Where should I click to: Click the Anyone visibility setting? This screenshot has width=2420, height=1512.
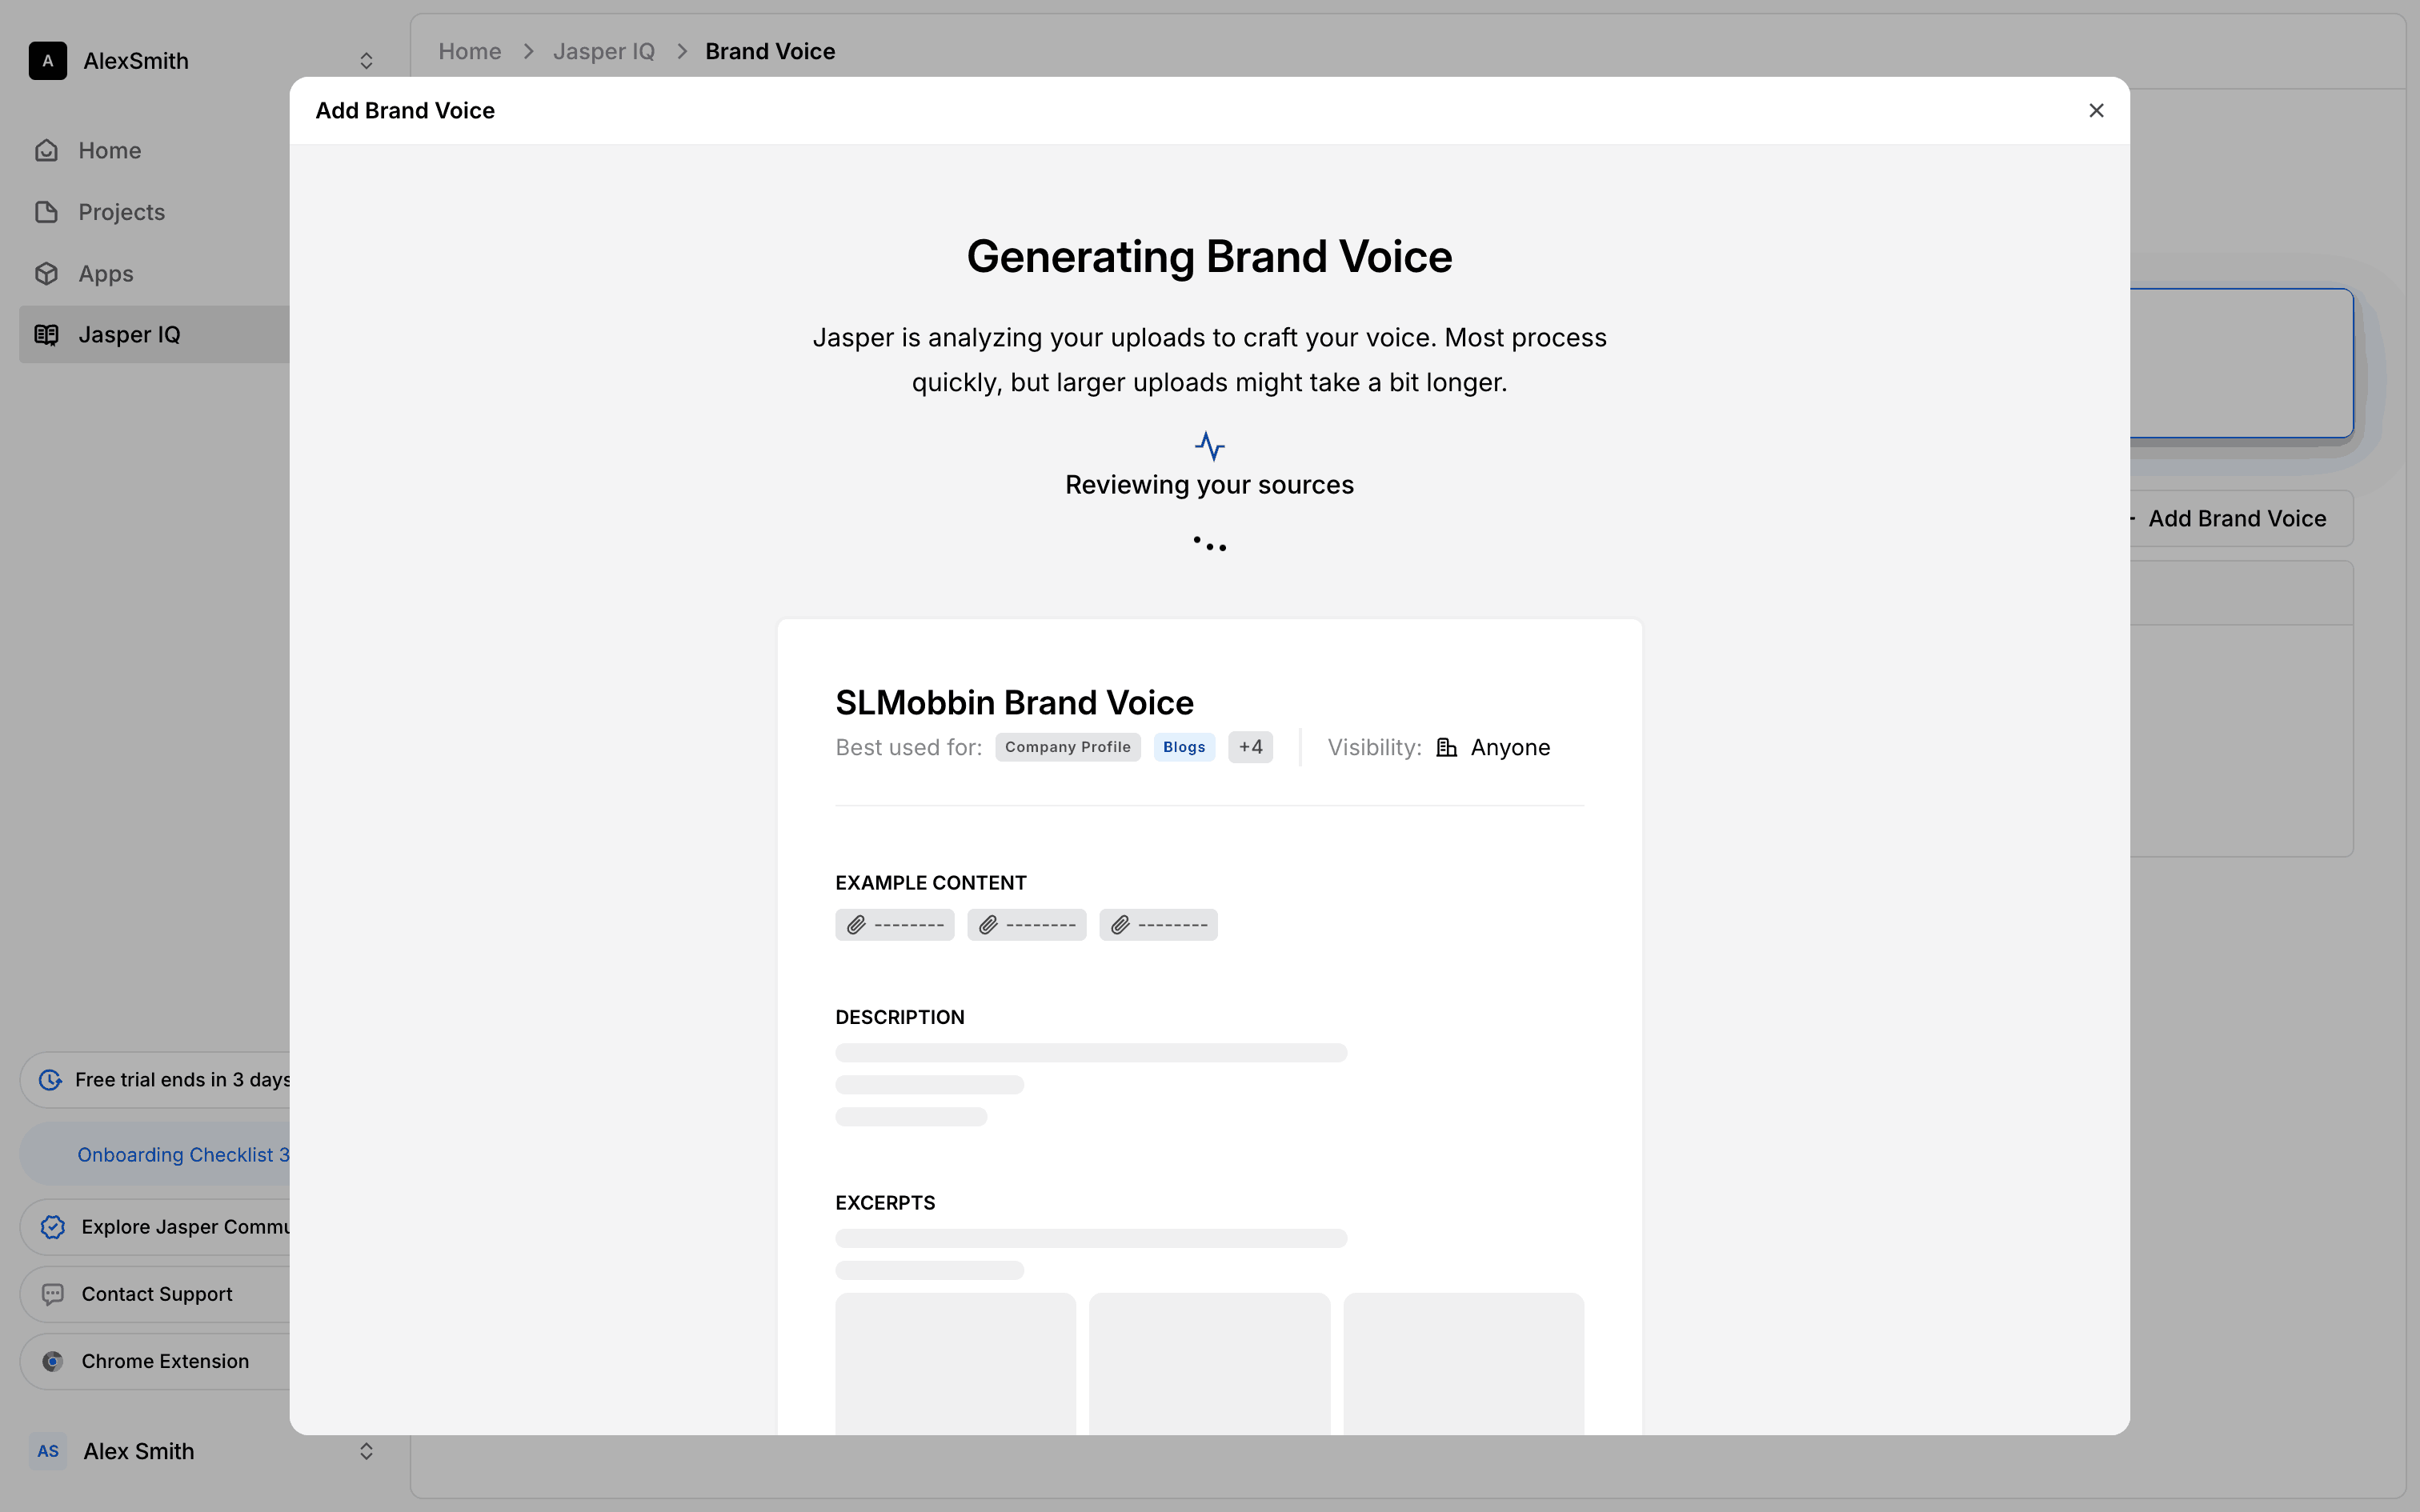point(1509,747)
